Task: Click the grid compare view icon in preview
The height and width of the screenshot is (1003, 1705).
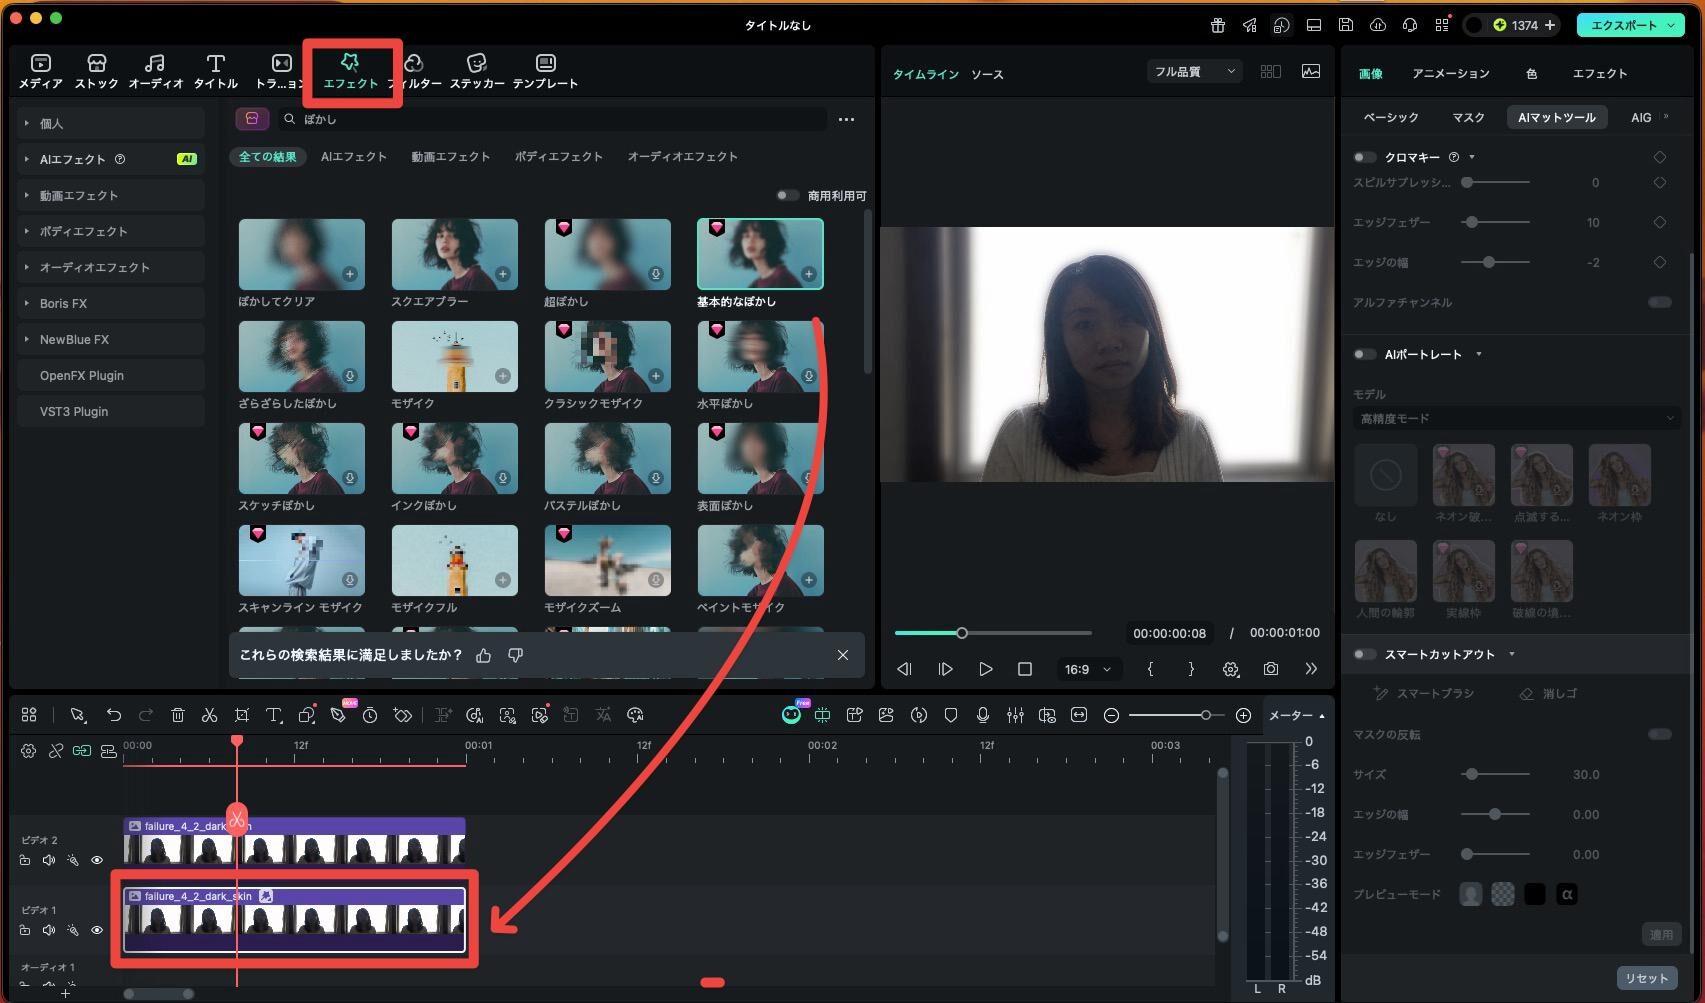Action: pyautogui.click(x=1270, y=72)
